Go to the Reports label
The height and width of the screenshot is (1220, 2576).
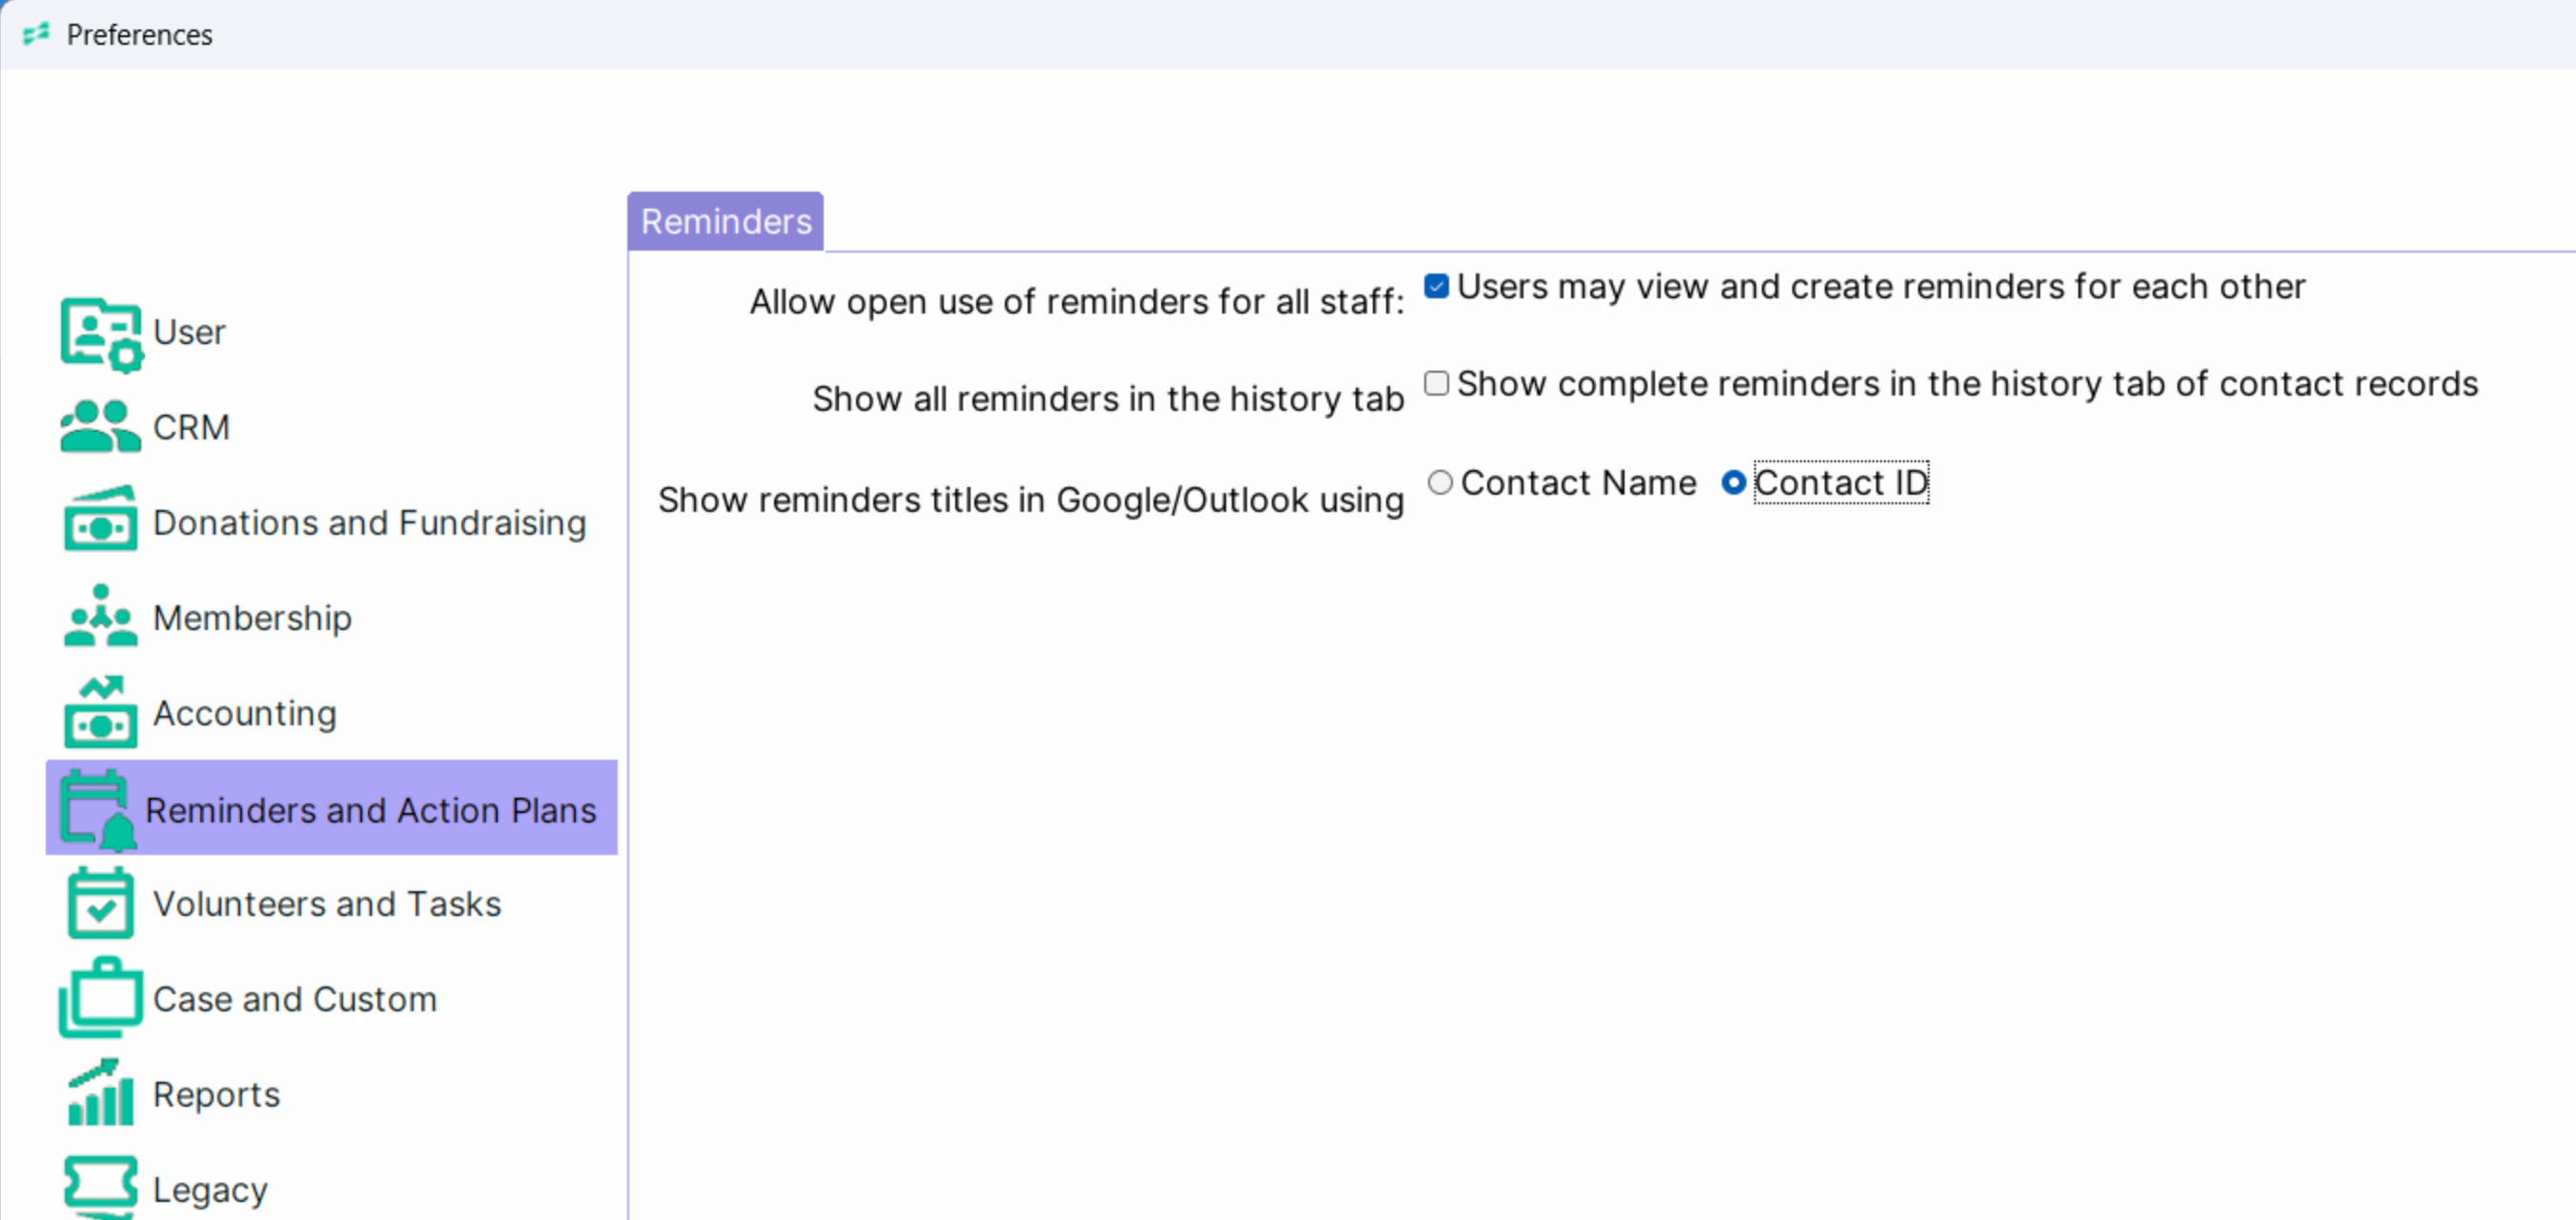[216, 1095]
